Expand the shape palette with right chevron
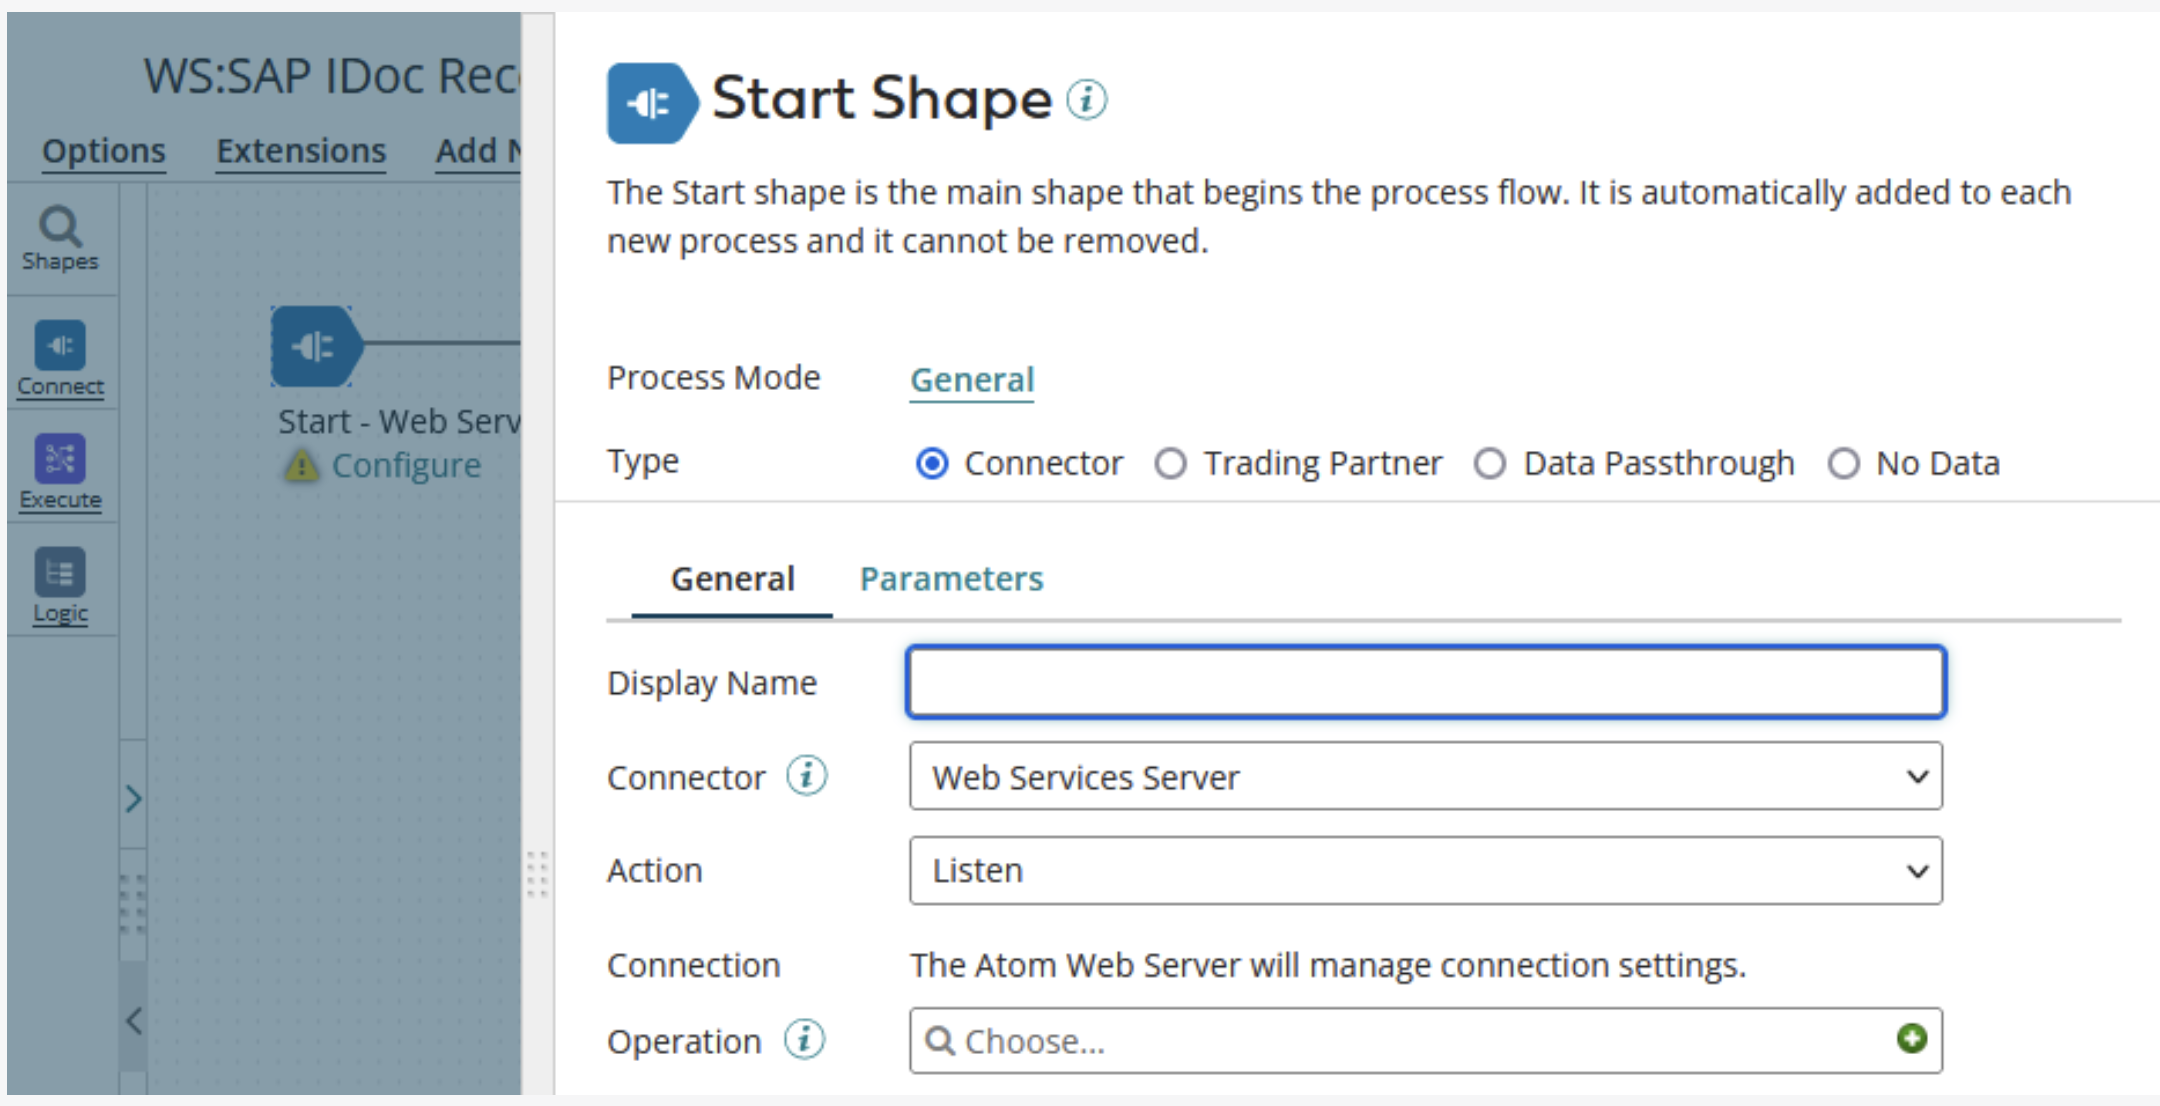Viewport: 2160px width, 1106px height. (x=133, y=798)
